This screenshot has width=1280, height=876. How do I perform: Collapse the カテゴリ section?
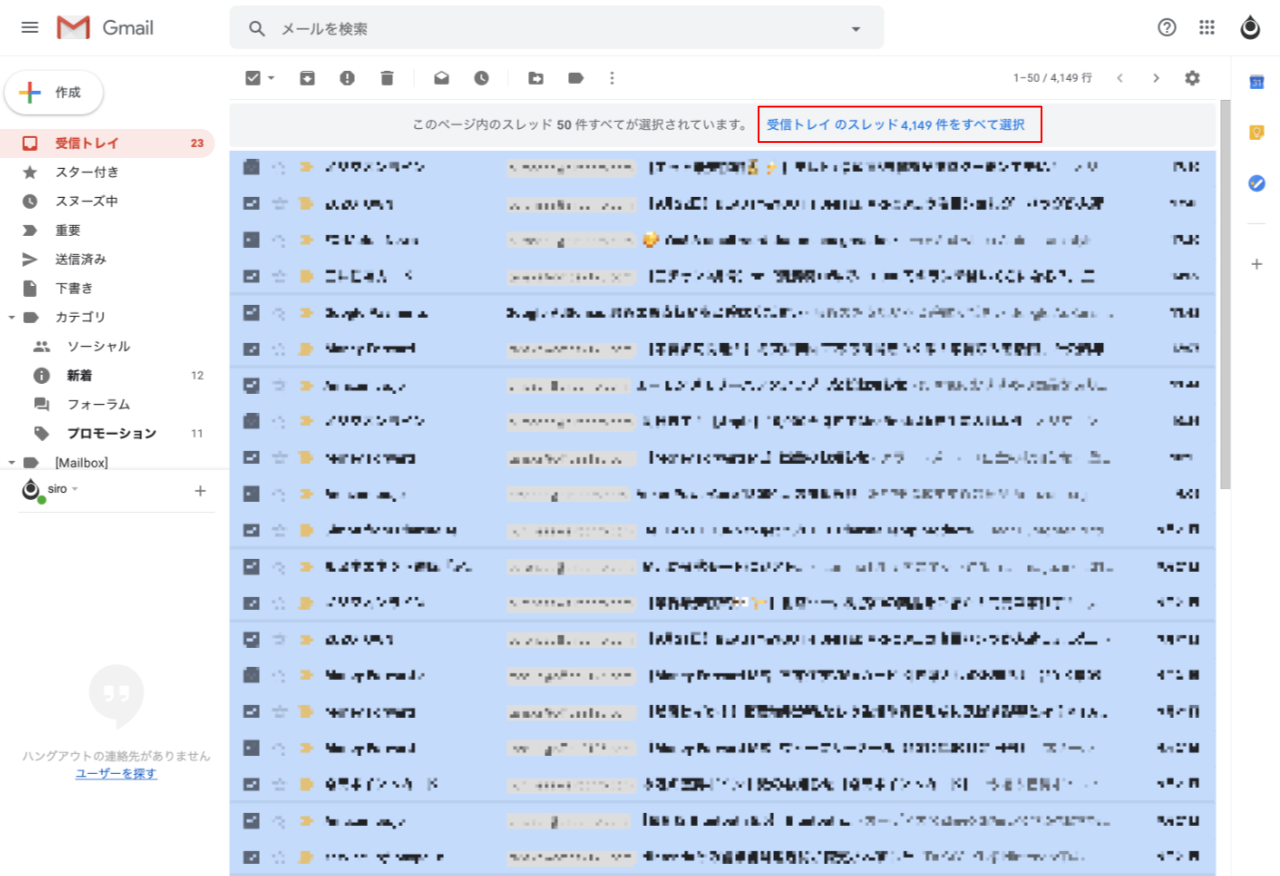click(x=11, y=317)
